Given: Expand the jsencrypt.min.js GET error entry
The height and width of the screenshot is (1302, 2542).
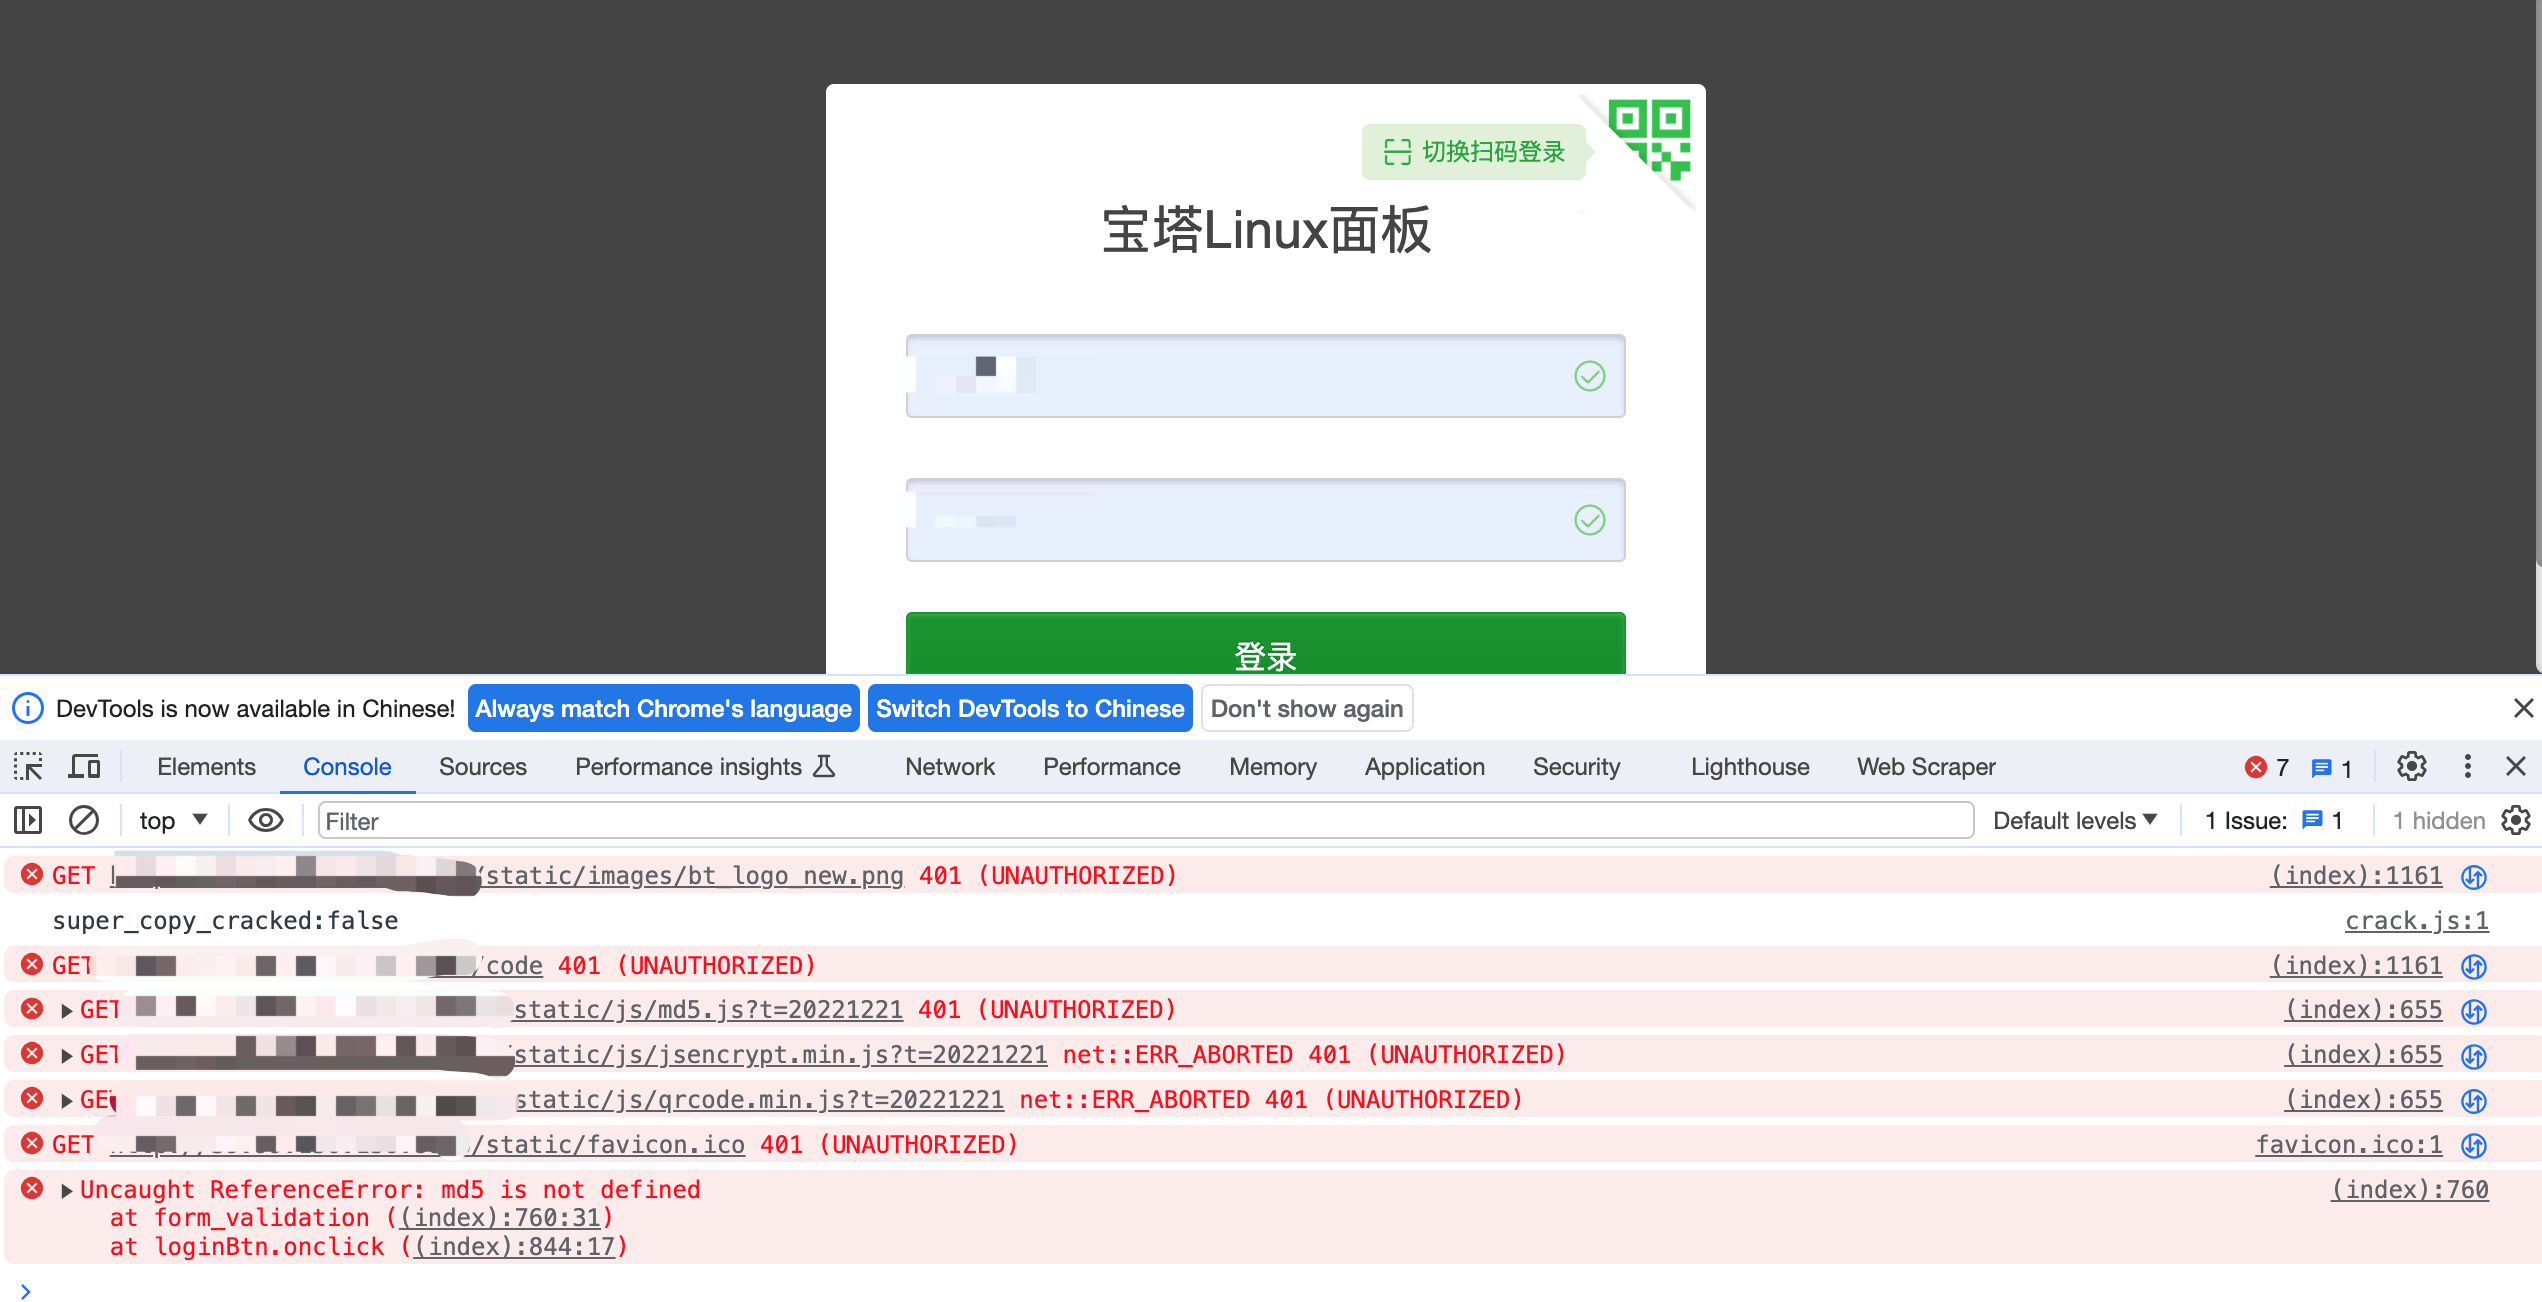Looking at the screenshot, I should [x=66, y=1056].
